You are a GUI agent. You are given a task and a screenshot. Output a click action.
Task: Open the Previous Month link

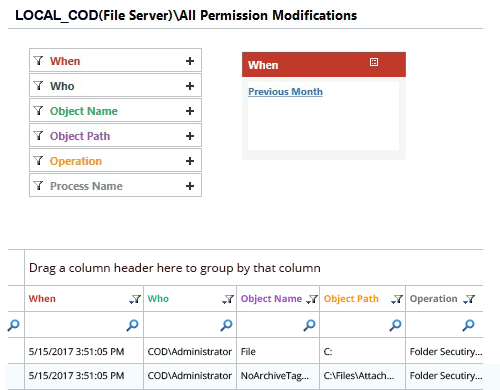click(x=285, y=92)
